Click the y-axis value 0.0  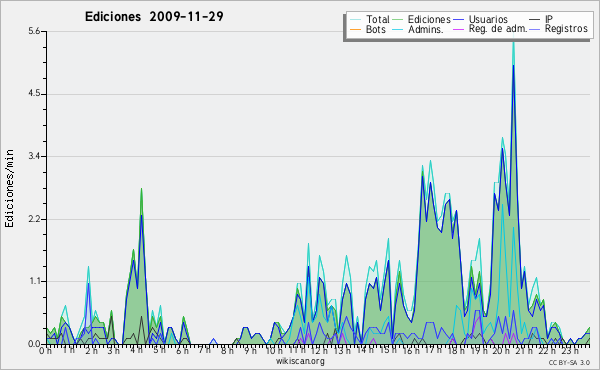tap(34, 344)
